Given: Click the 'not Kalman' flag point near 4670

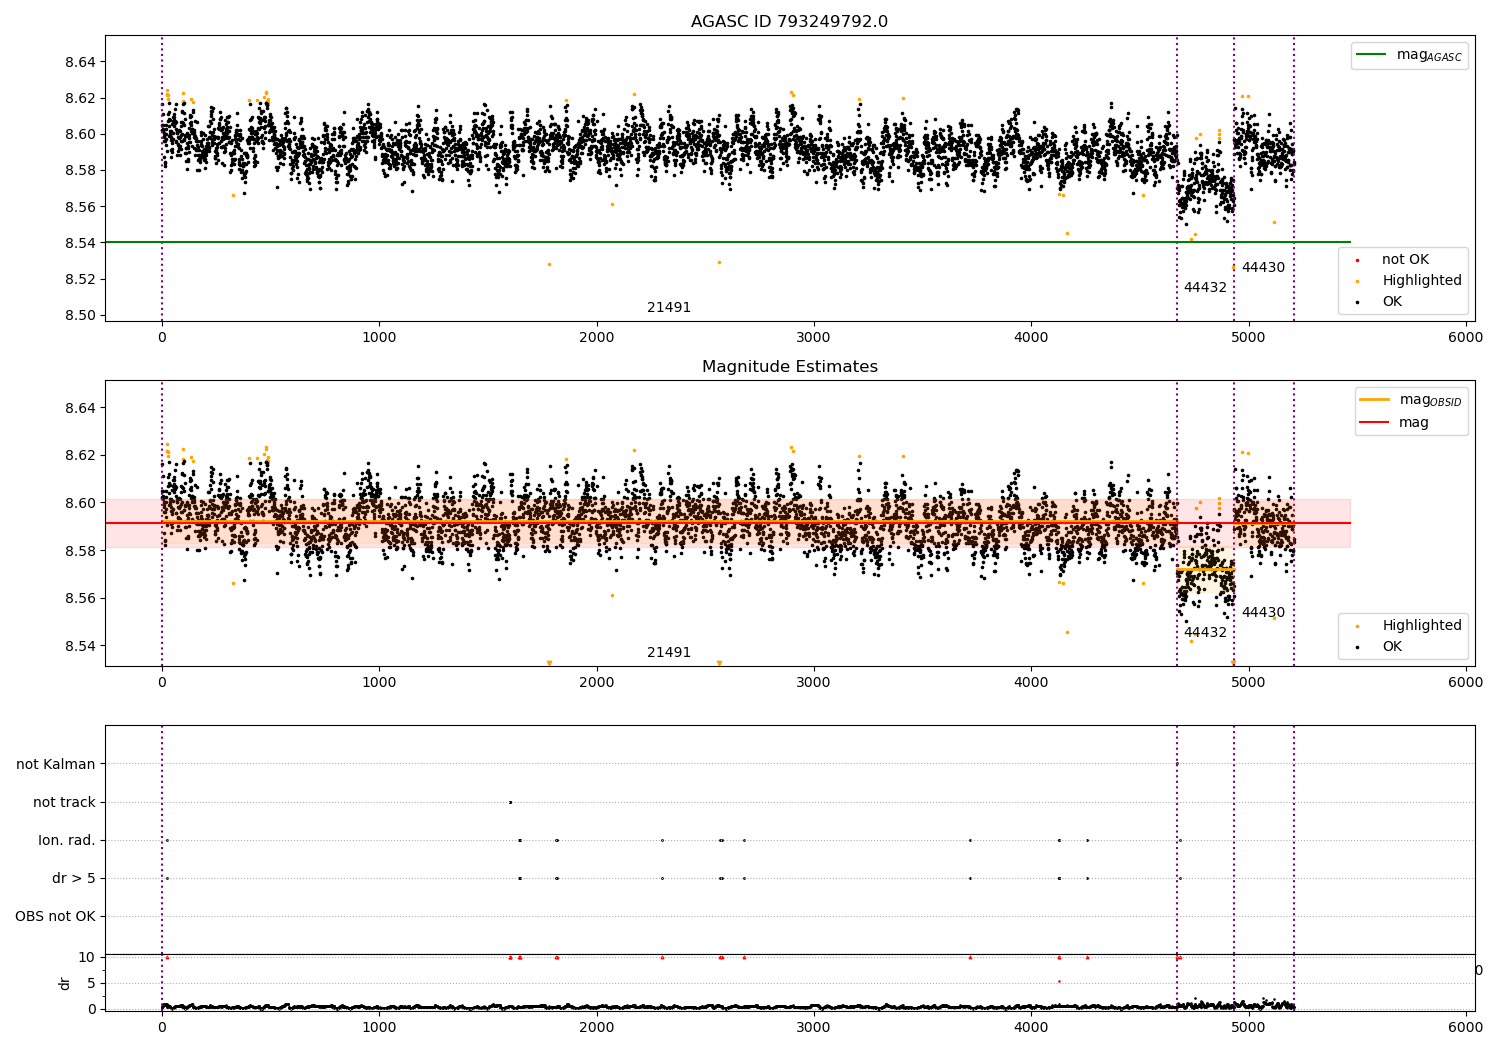Looking at the screenshot, I should click(1177, 764).
